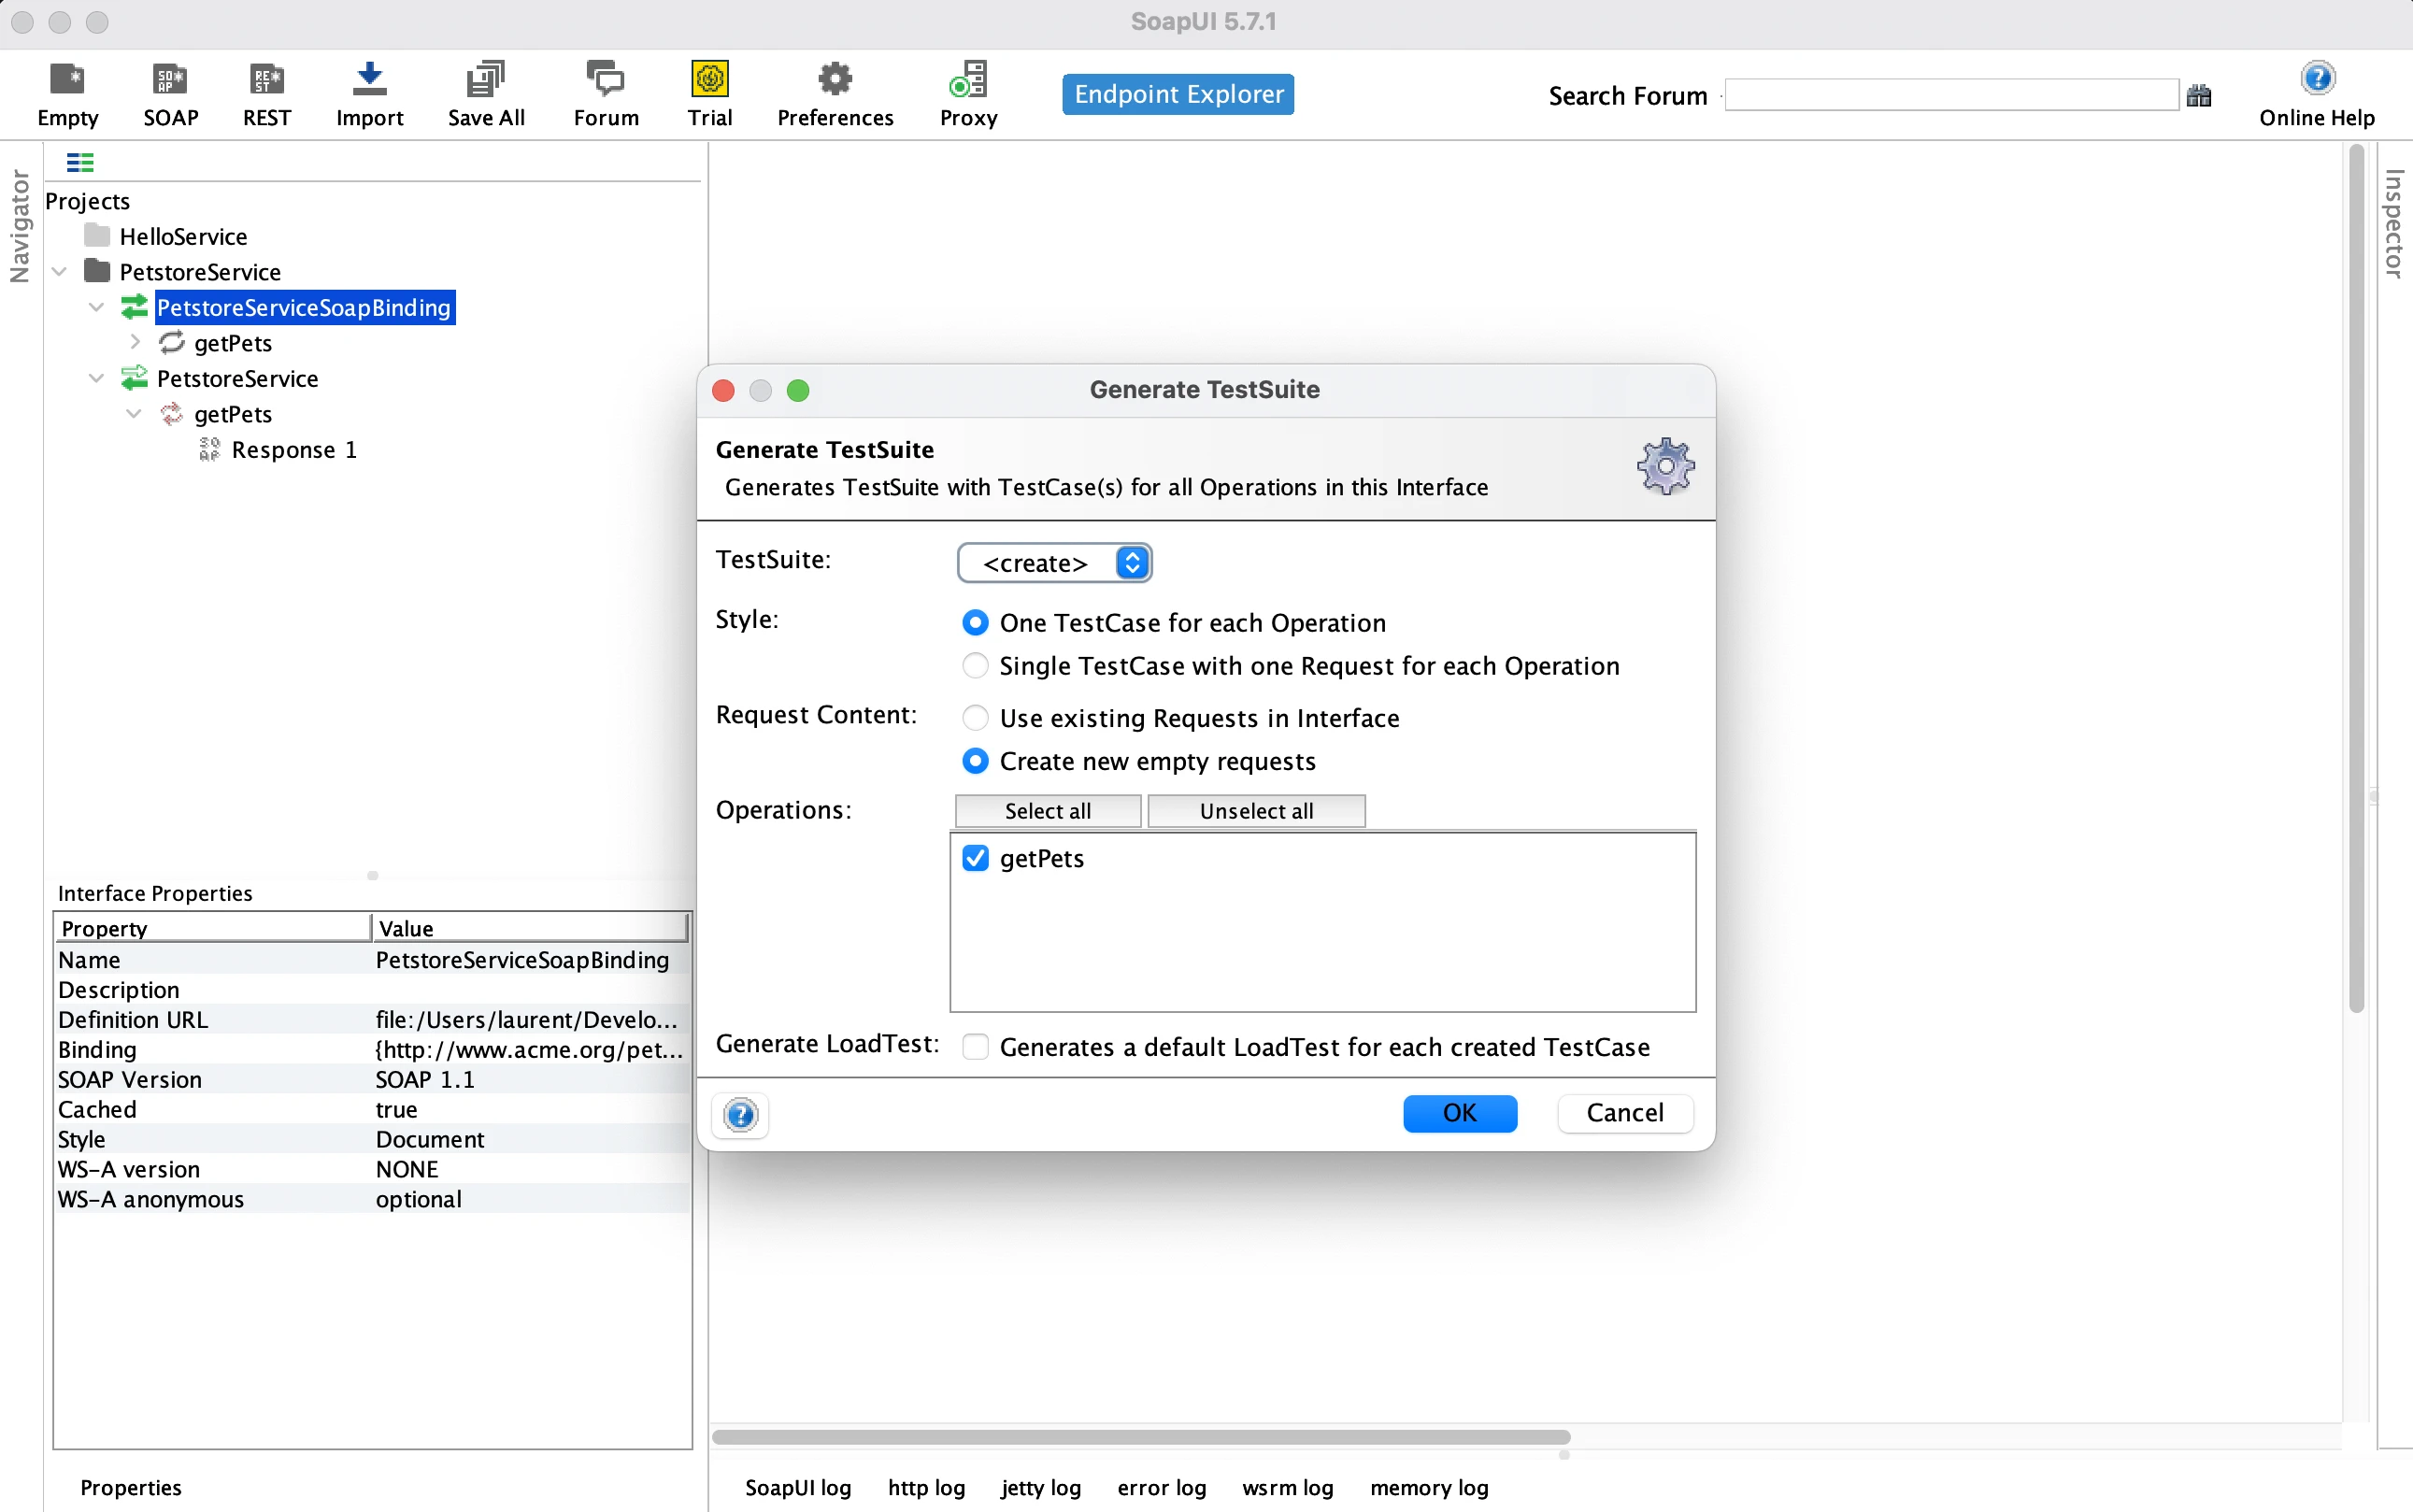Open the TestSuite <create> dropdown

(1054, 563)
